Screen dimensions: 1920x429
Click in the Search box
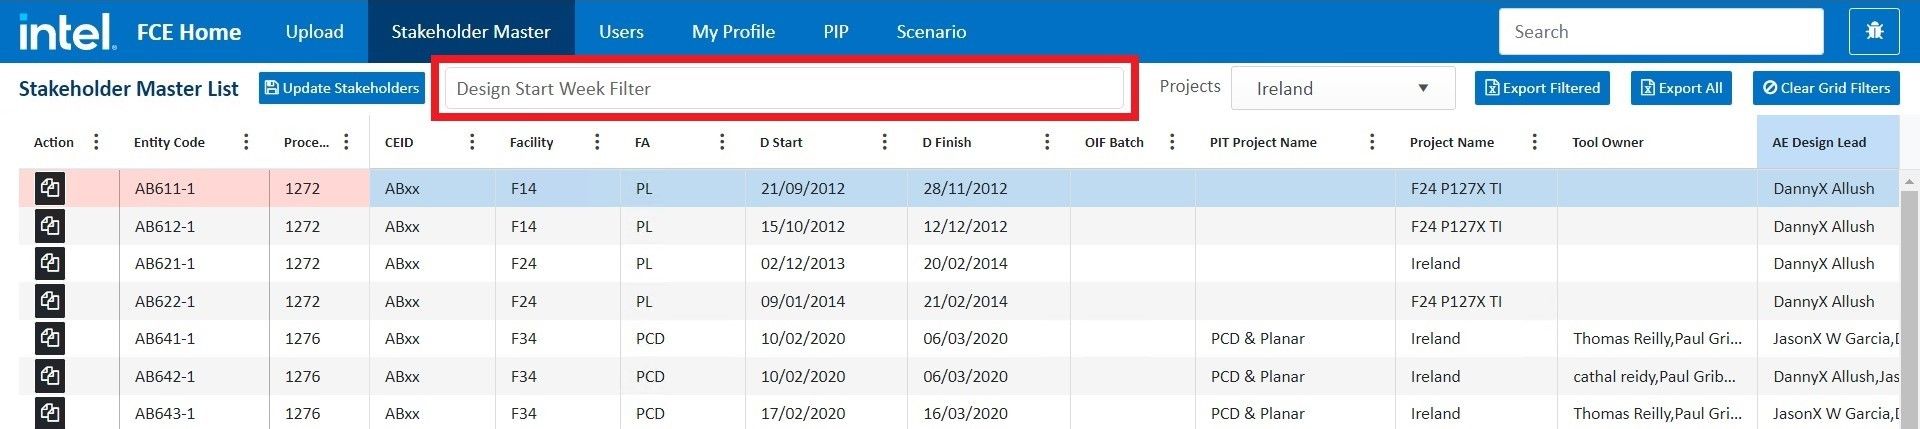[x=1660, y=32]
